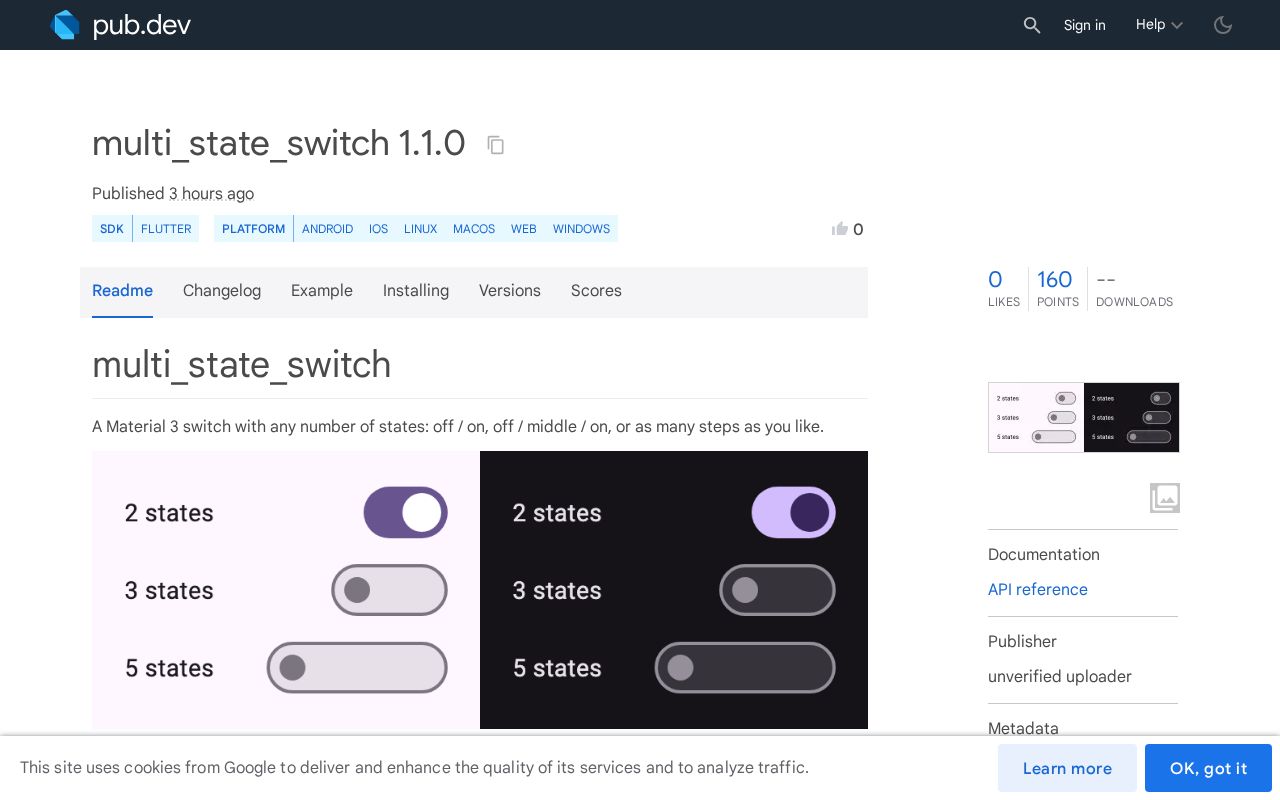Click the 'Published 3 hours ago' timestamp

point(173,194)
